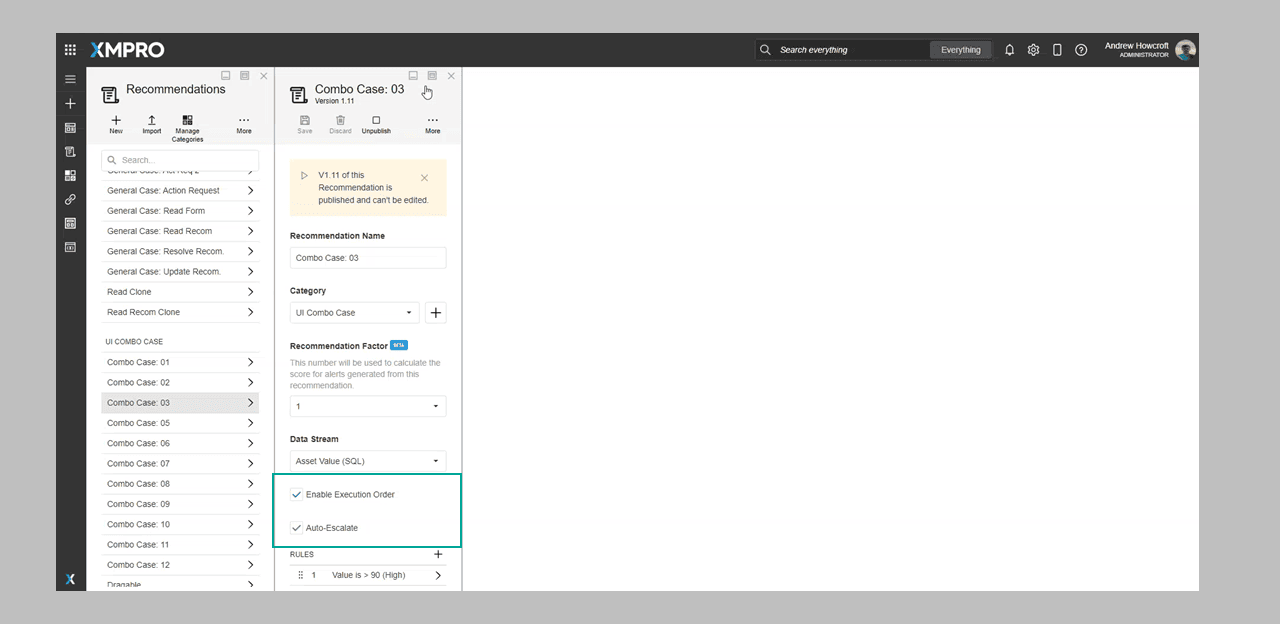Open the XMPRO apps grid icon
Image resolution: width=1280 pixels, height=624 pixels.
pyautogui.click(x=70, y=49)
